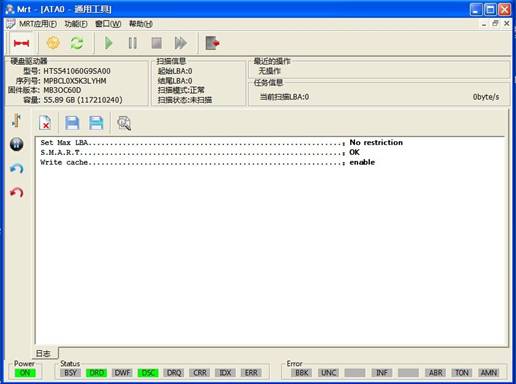516x384 pixels.
Task: Click the orange round toolbar icon
Action: click(53, 43)
